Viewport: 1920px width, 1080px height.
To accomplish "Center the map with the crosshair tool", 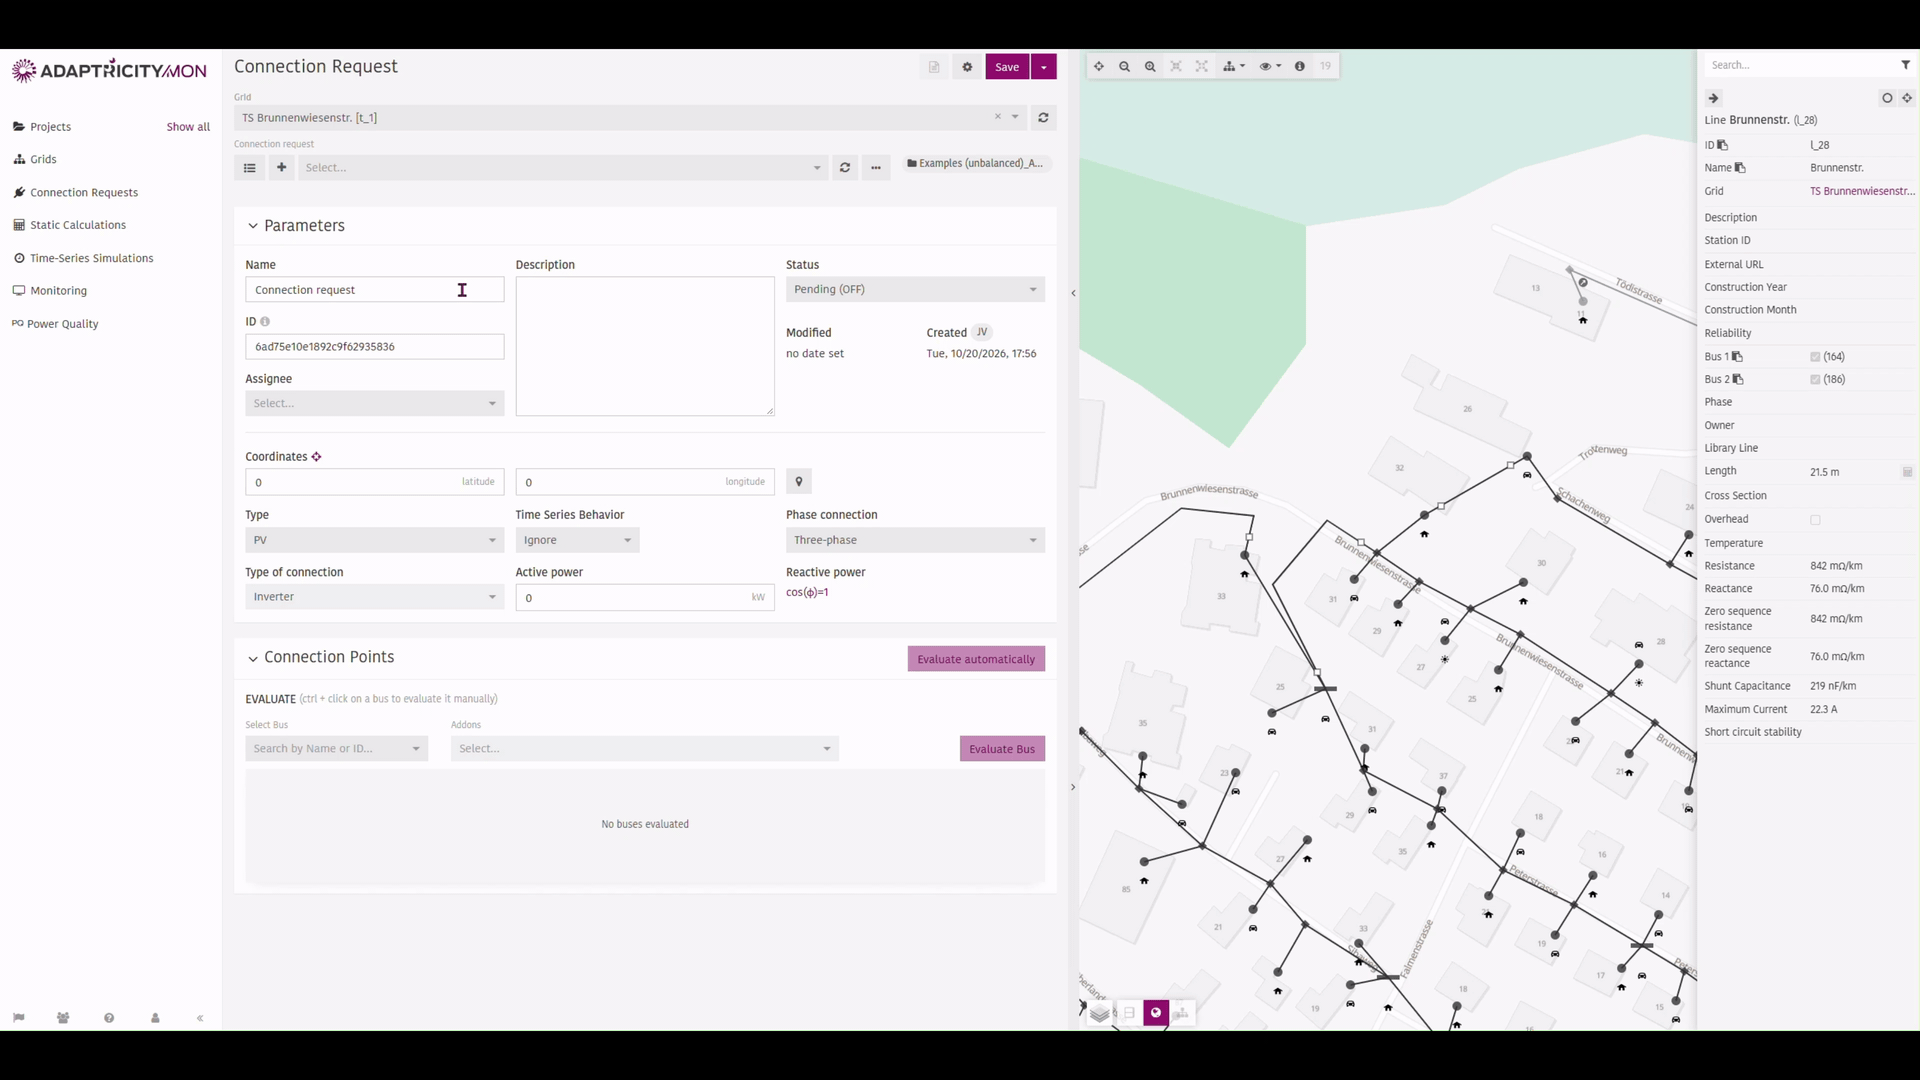I will point(1099,67).
